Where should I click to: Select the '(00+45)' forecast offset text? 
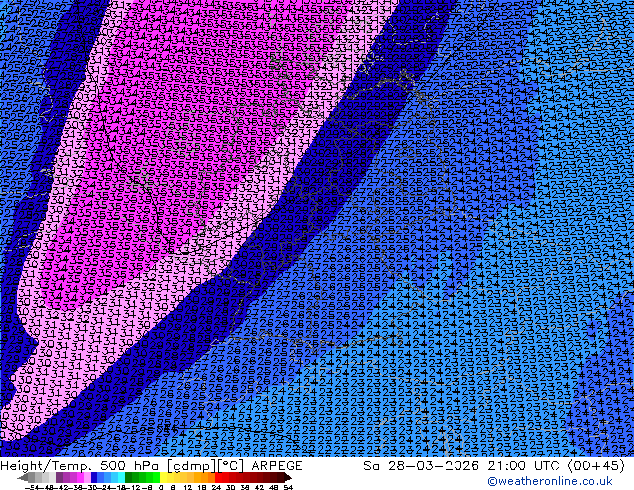[x=596, y=466]
